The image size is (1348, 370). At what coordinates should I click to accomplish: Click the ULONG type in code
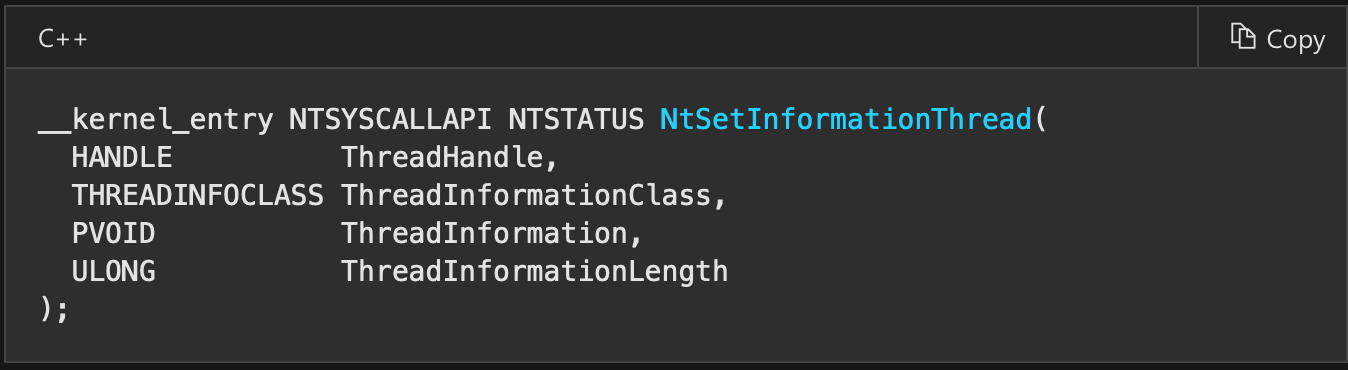point(114,272)
